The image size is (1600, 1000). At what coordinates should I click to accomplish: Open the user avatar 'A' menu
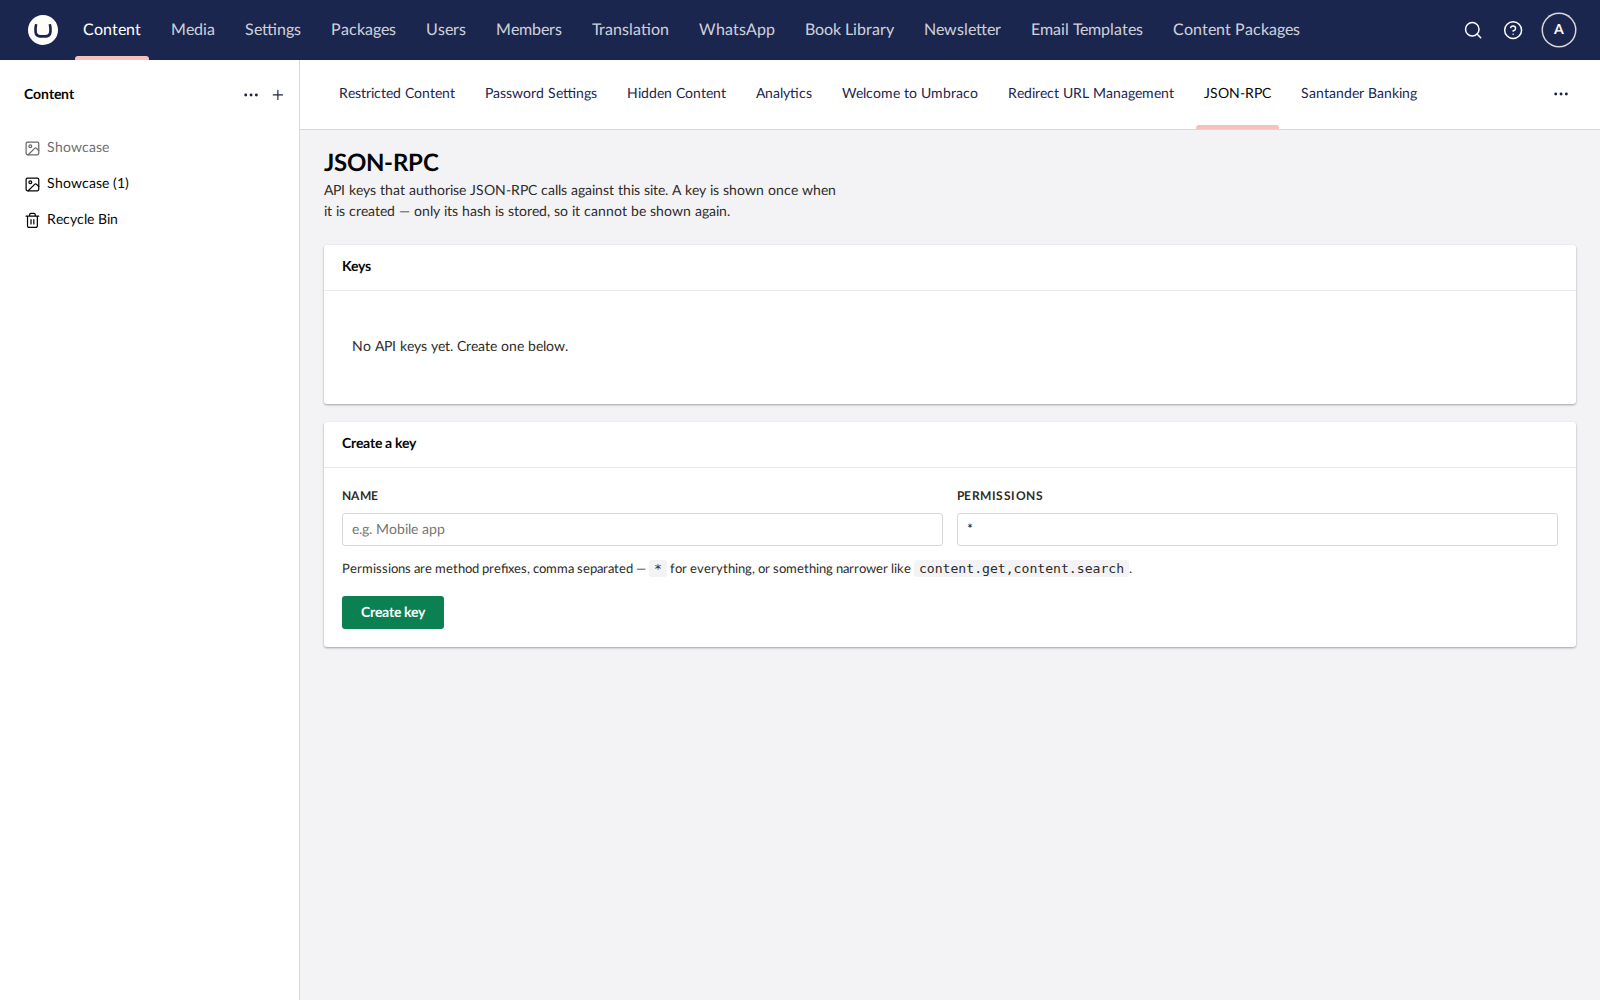click(x=1559, y=30)
